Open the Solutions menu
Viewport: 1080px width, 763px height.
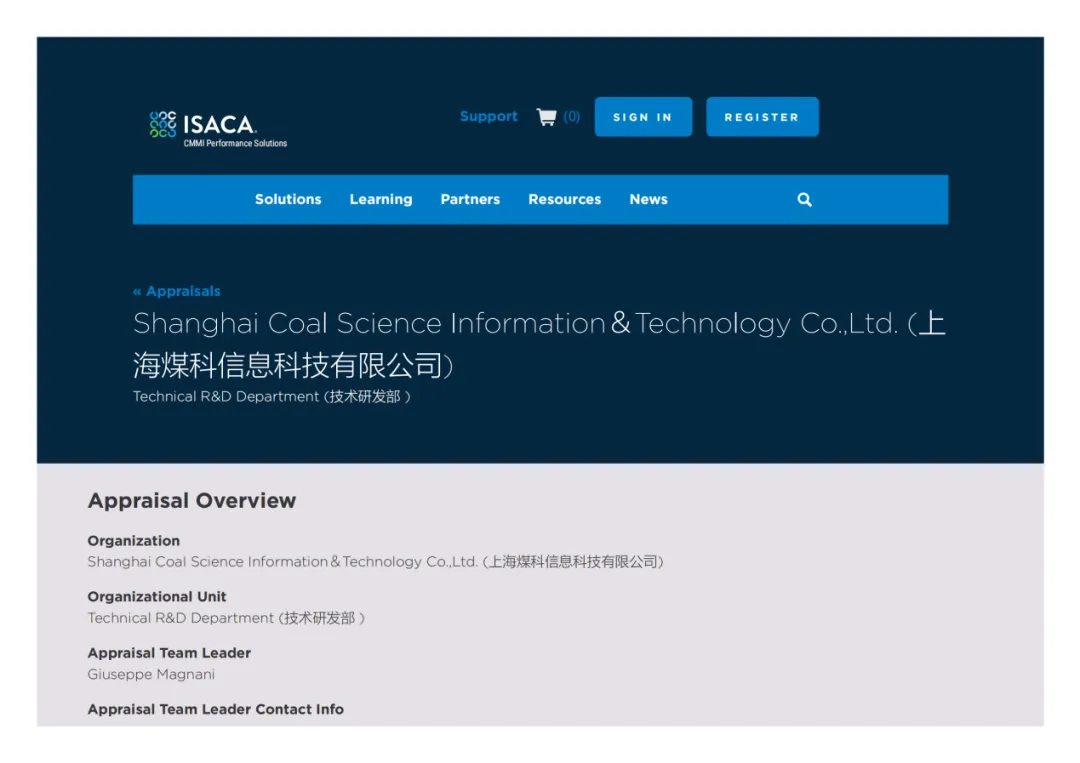point(288,200)
